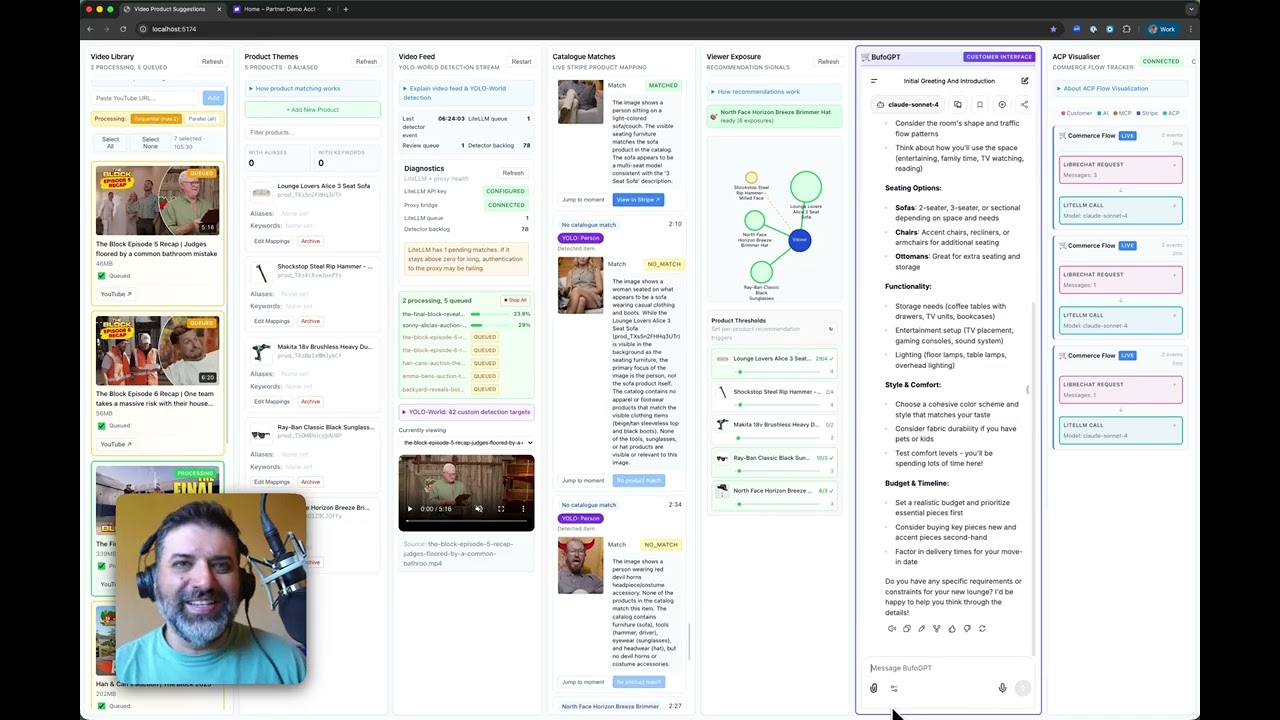Image resolution: width=1280 pixels, height=720 pixels.
Task: Click the microphone icon in the message box
Action: tap(1002, 688)
